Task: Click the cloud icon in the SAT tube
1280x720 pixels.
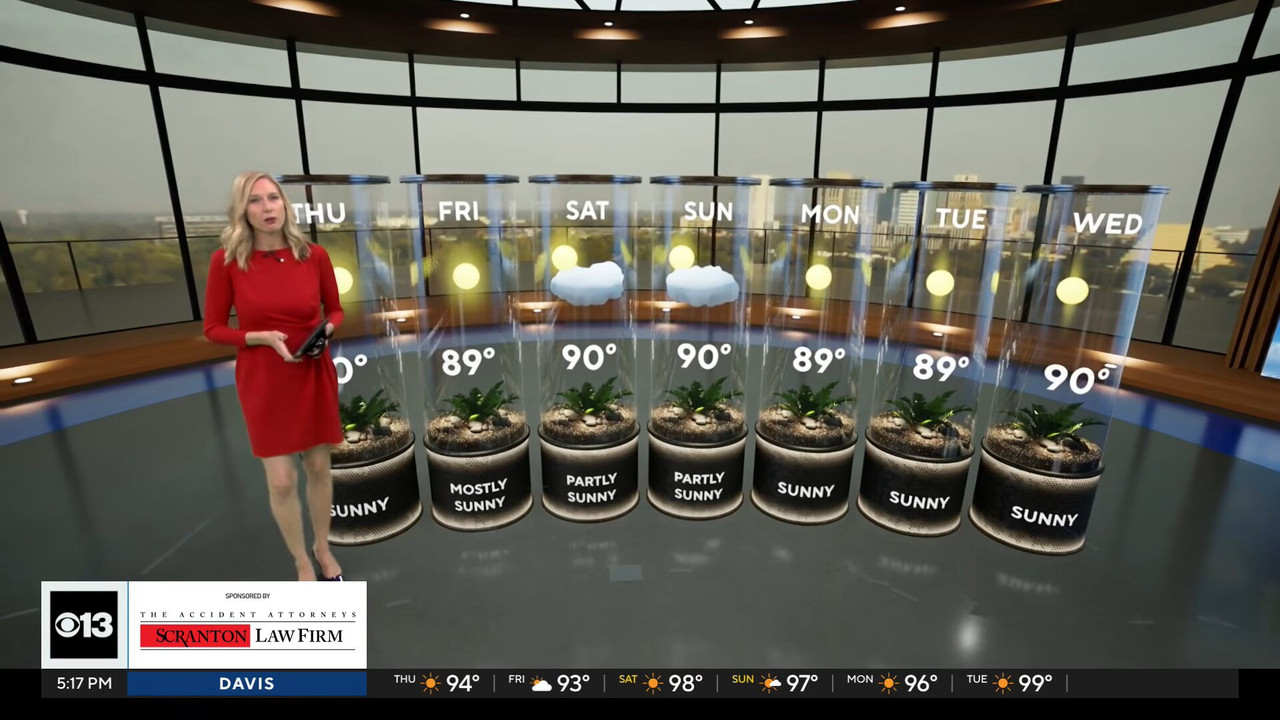Action: coord(588,282)
